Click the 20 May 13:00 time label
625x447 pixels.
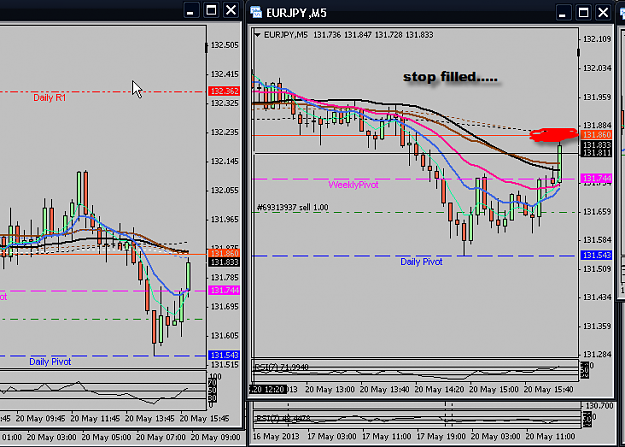[x=330, y=389]
